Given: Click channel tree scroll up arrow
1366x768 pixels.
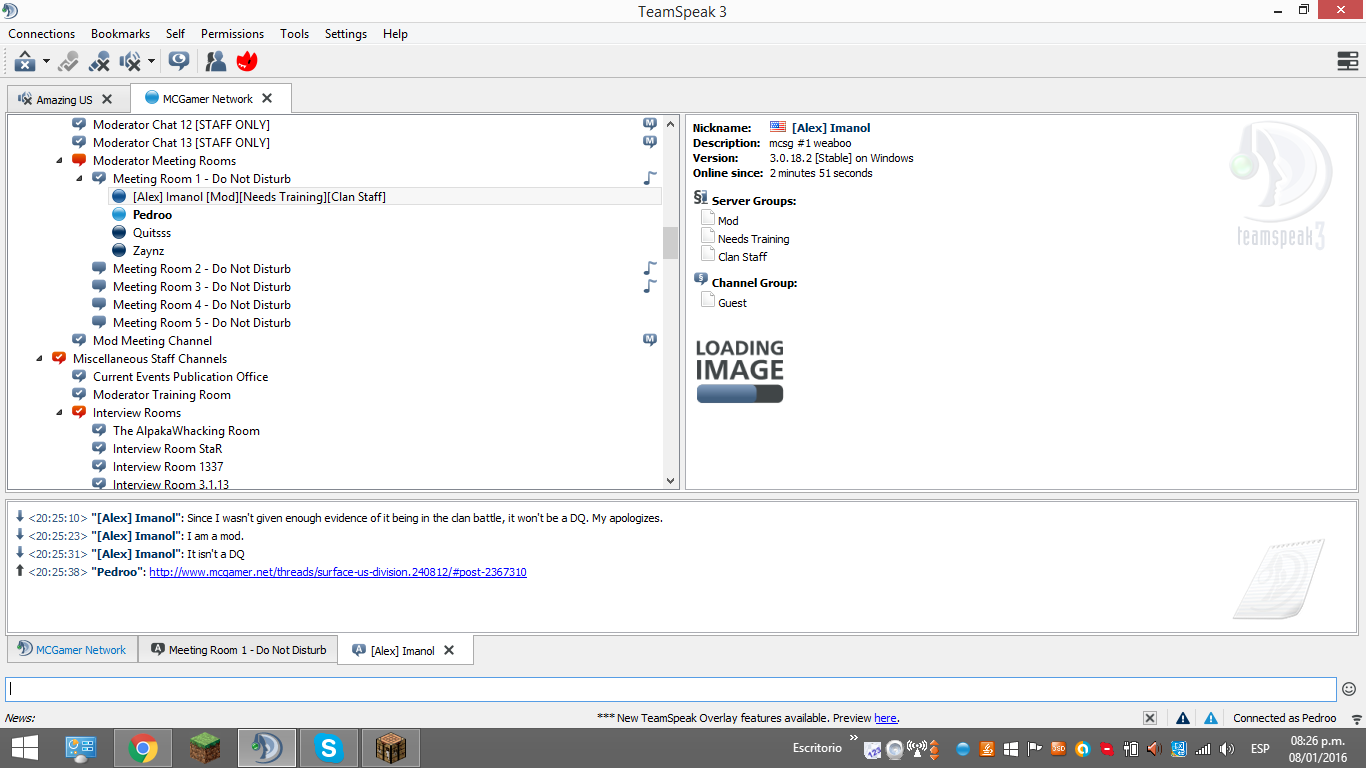Looking at the screenshot, I should [670, 122].
